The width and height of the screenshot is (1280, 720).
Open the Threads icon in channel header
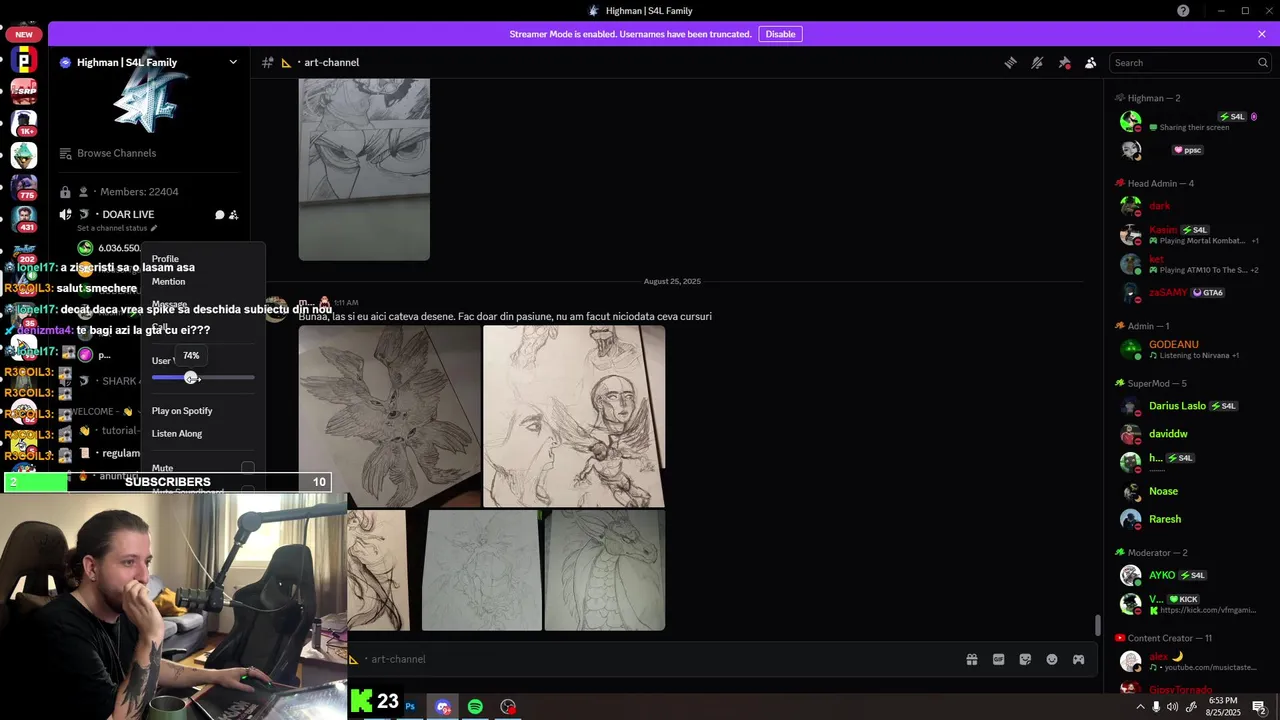(x=1011, y=62)
